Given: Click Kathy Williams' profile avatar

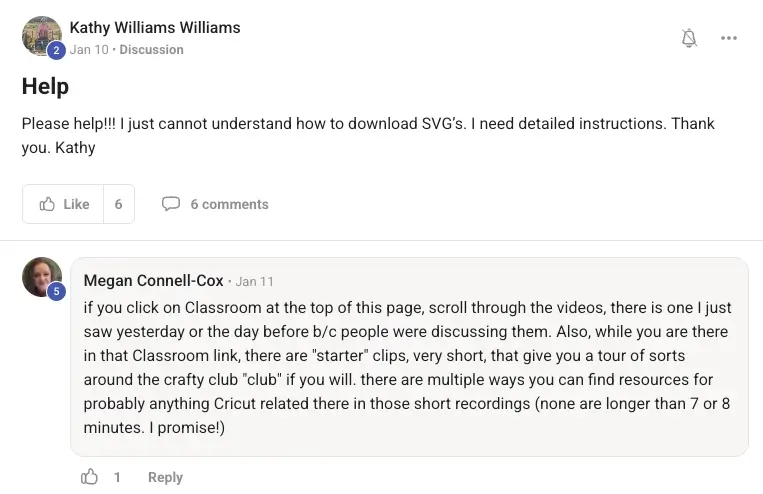Looking at the screenshot, I should (40, 35).
